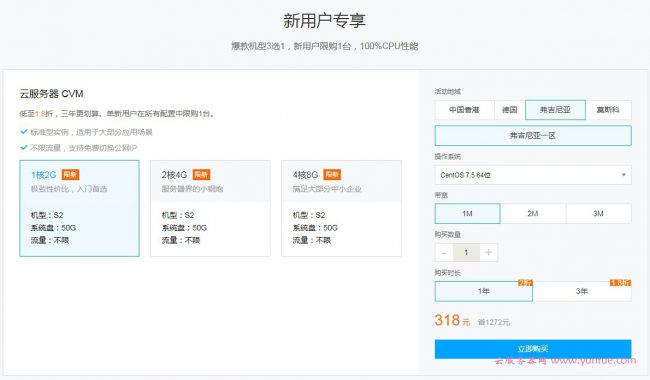Viewport: 650px width, 380px height.
Task: Choose the 弗吉尼亚 region tab
Action: pos(555,110)
